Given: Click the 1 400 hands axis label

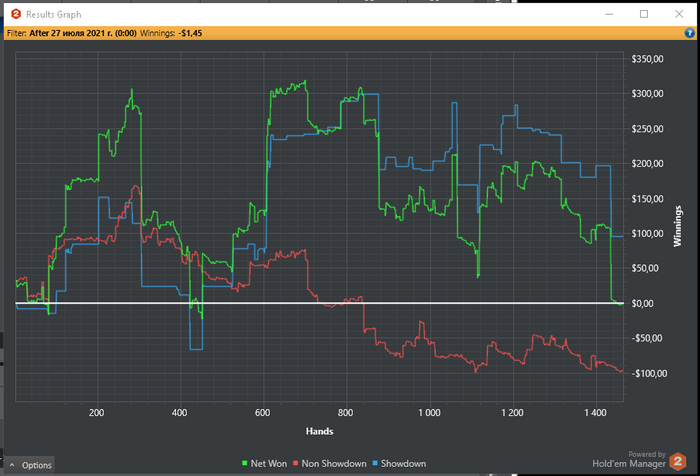Looking at the screenshot, I should 596,413.
